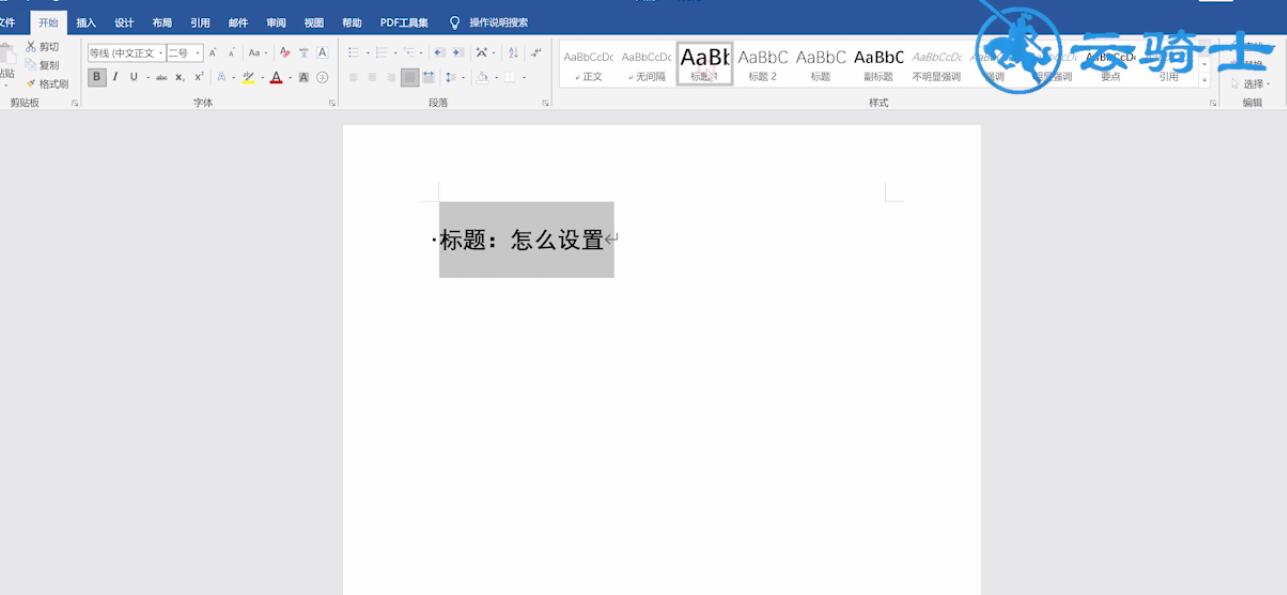1287x595 pixels.
Task: Open Clipboard pane launcher
Action: point(75,103)
